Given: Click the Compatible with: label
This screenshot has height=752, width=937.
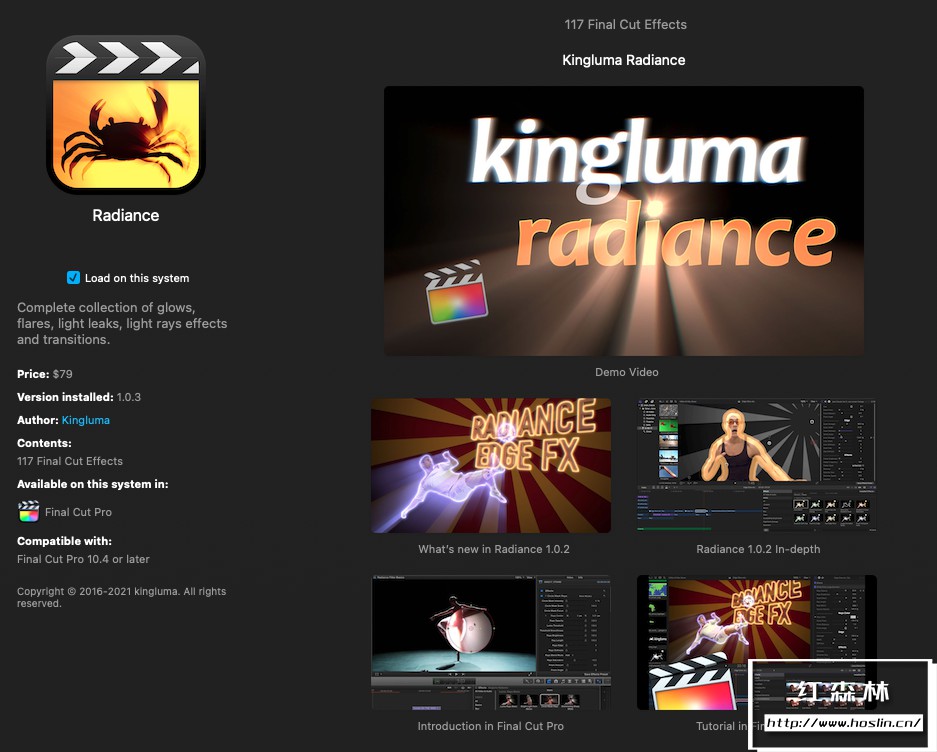Looking at the screenshot, I should click(x=65, y=541).
